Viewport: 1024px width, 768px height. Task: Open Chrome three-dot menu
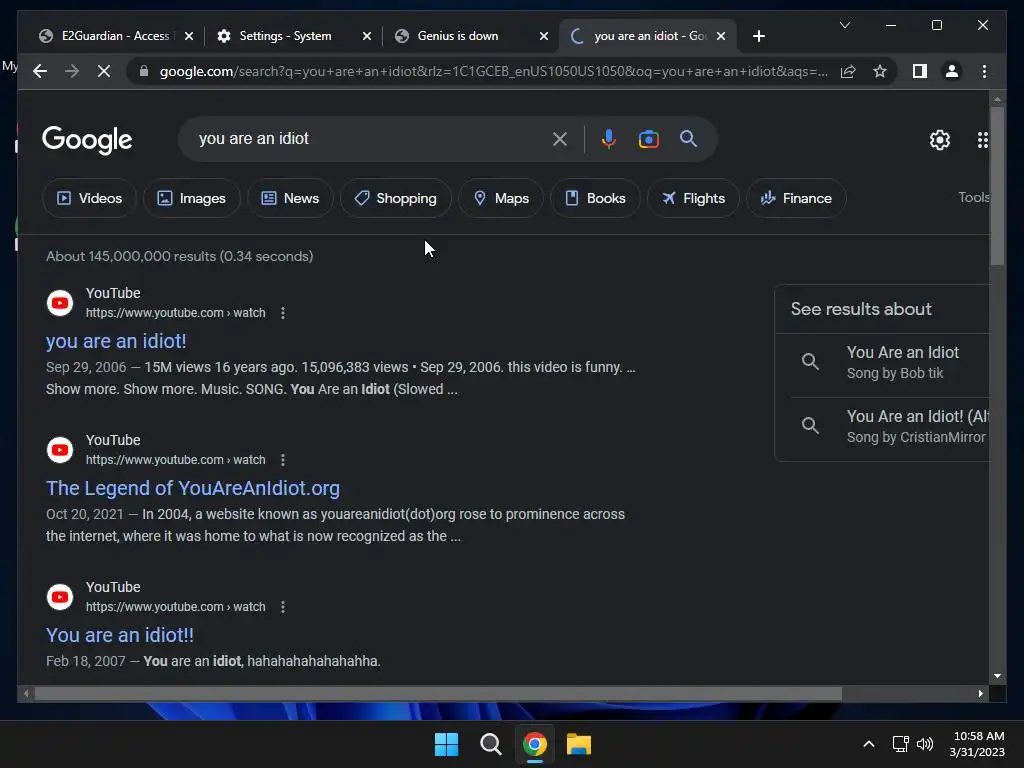click(984, 71)
